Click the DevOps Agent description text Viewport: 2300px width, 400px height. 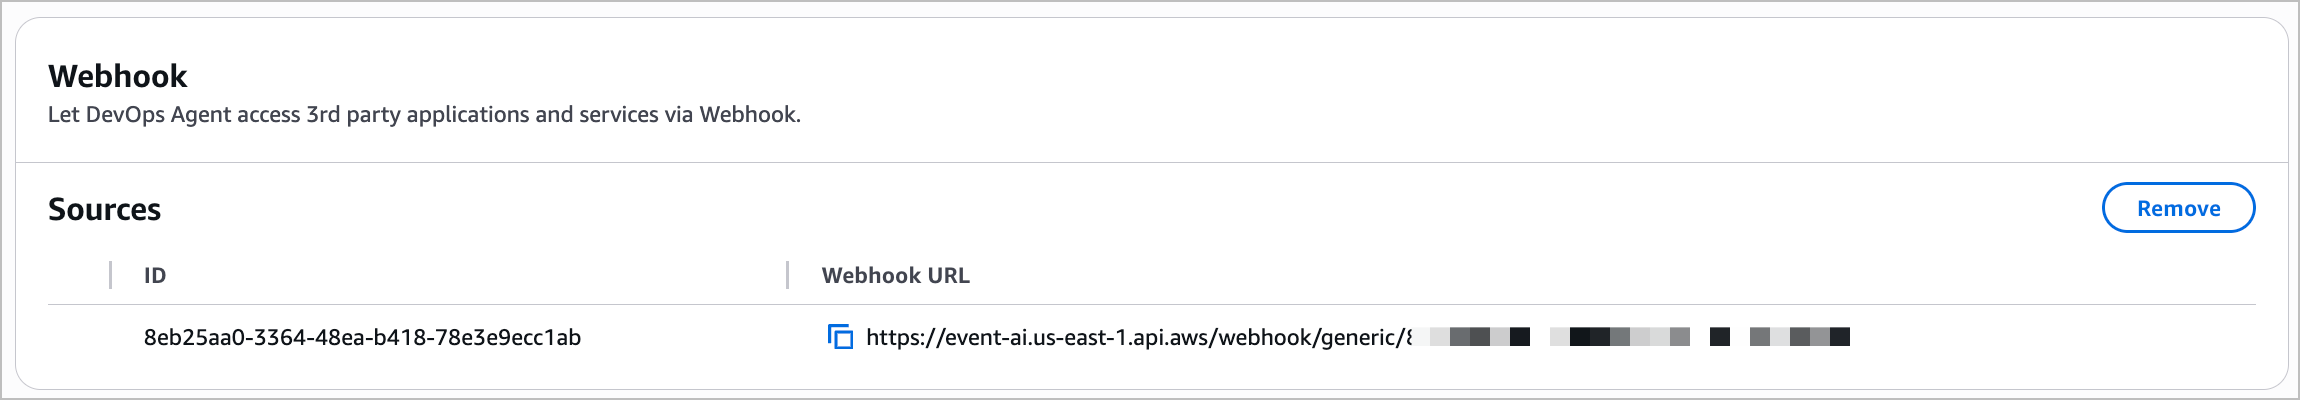(x=424, y=115)
